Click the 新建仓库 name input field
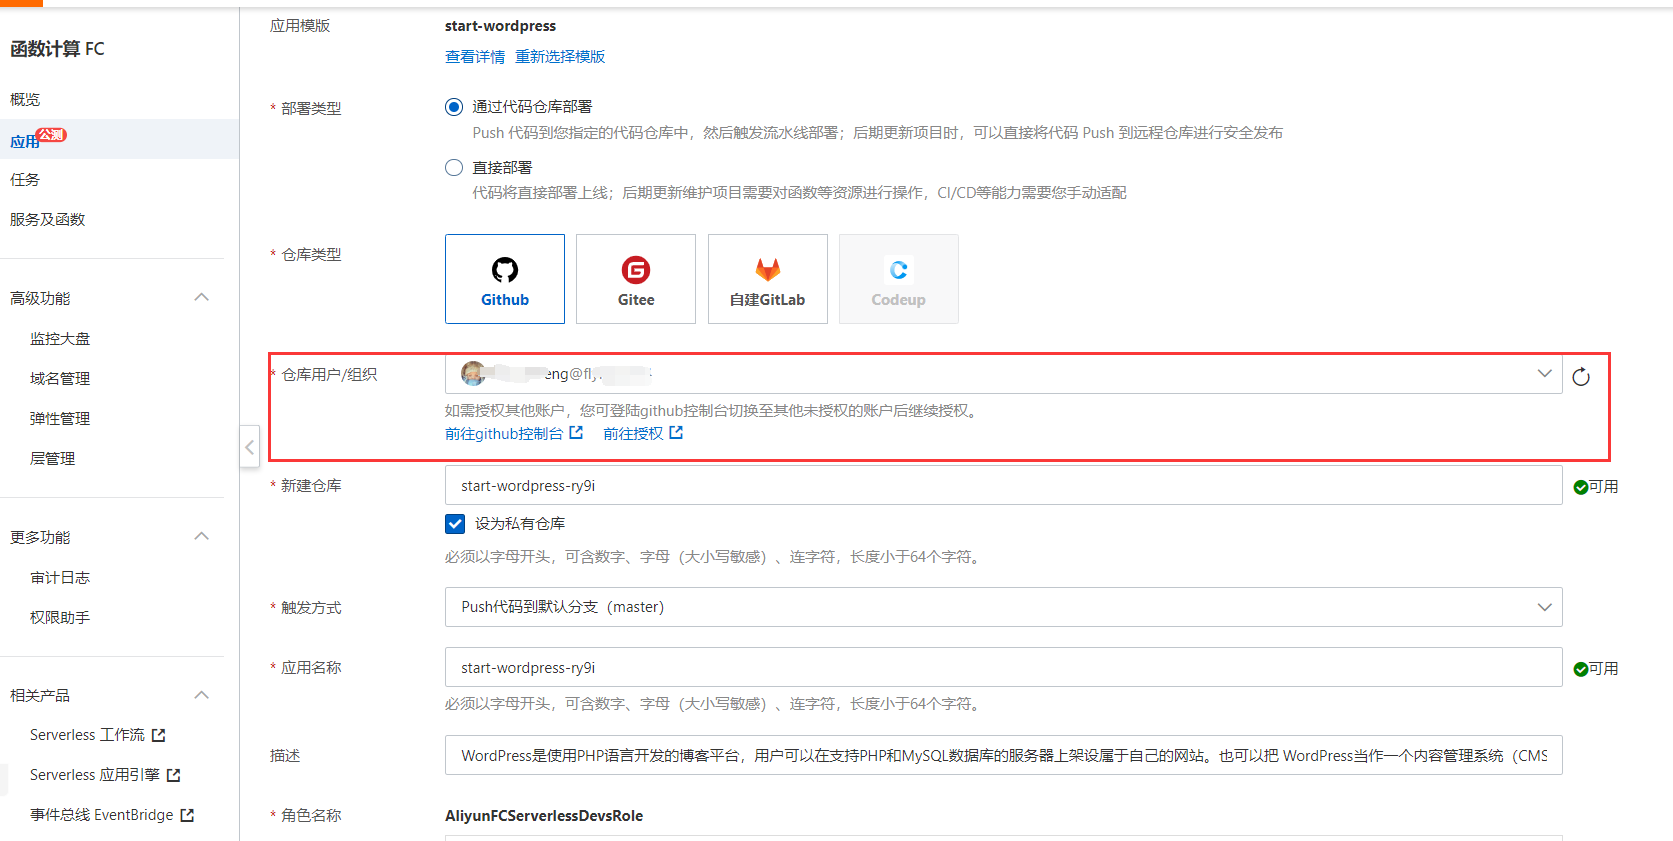The width and height of the screenshot is (1673, 841). point(1003,485)
